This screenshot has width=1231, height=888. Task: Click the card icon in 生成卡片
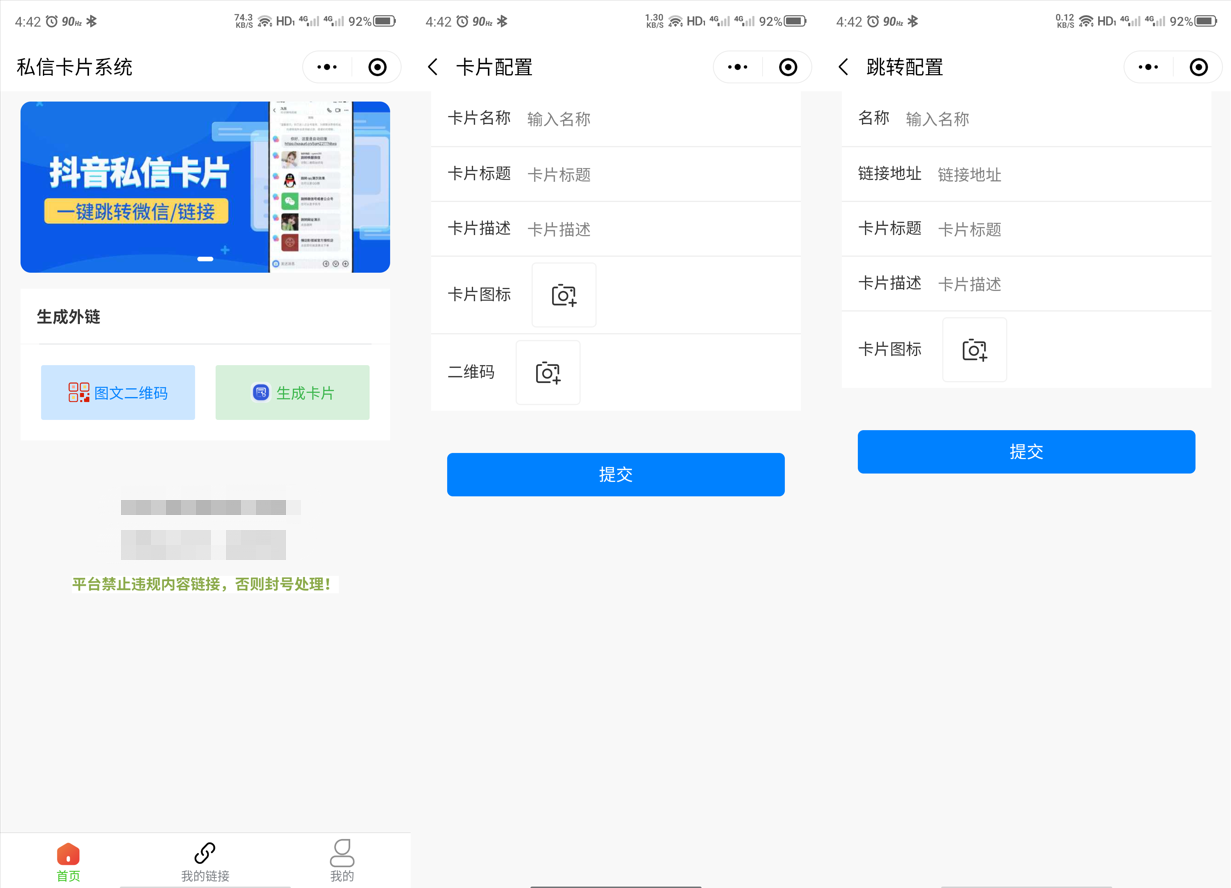pyautogui.click(x=261, y=393)
